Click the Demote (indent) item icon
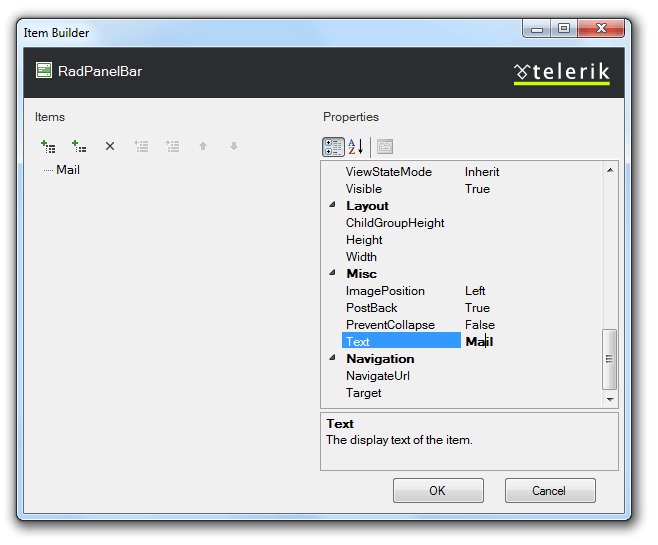Screen dimensions: 658x545 tap(172, 146)
